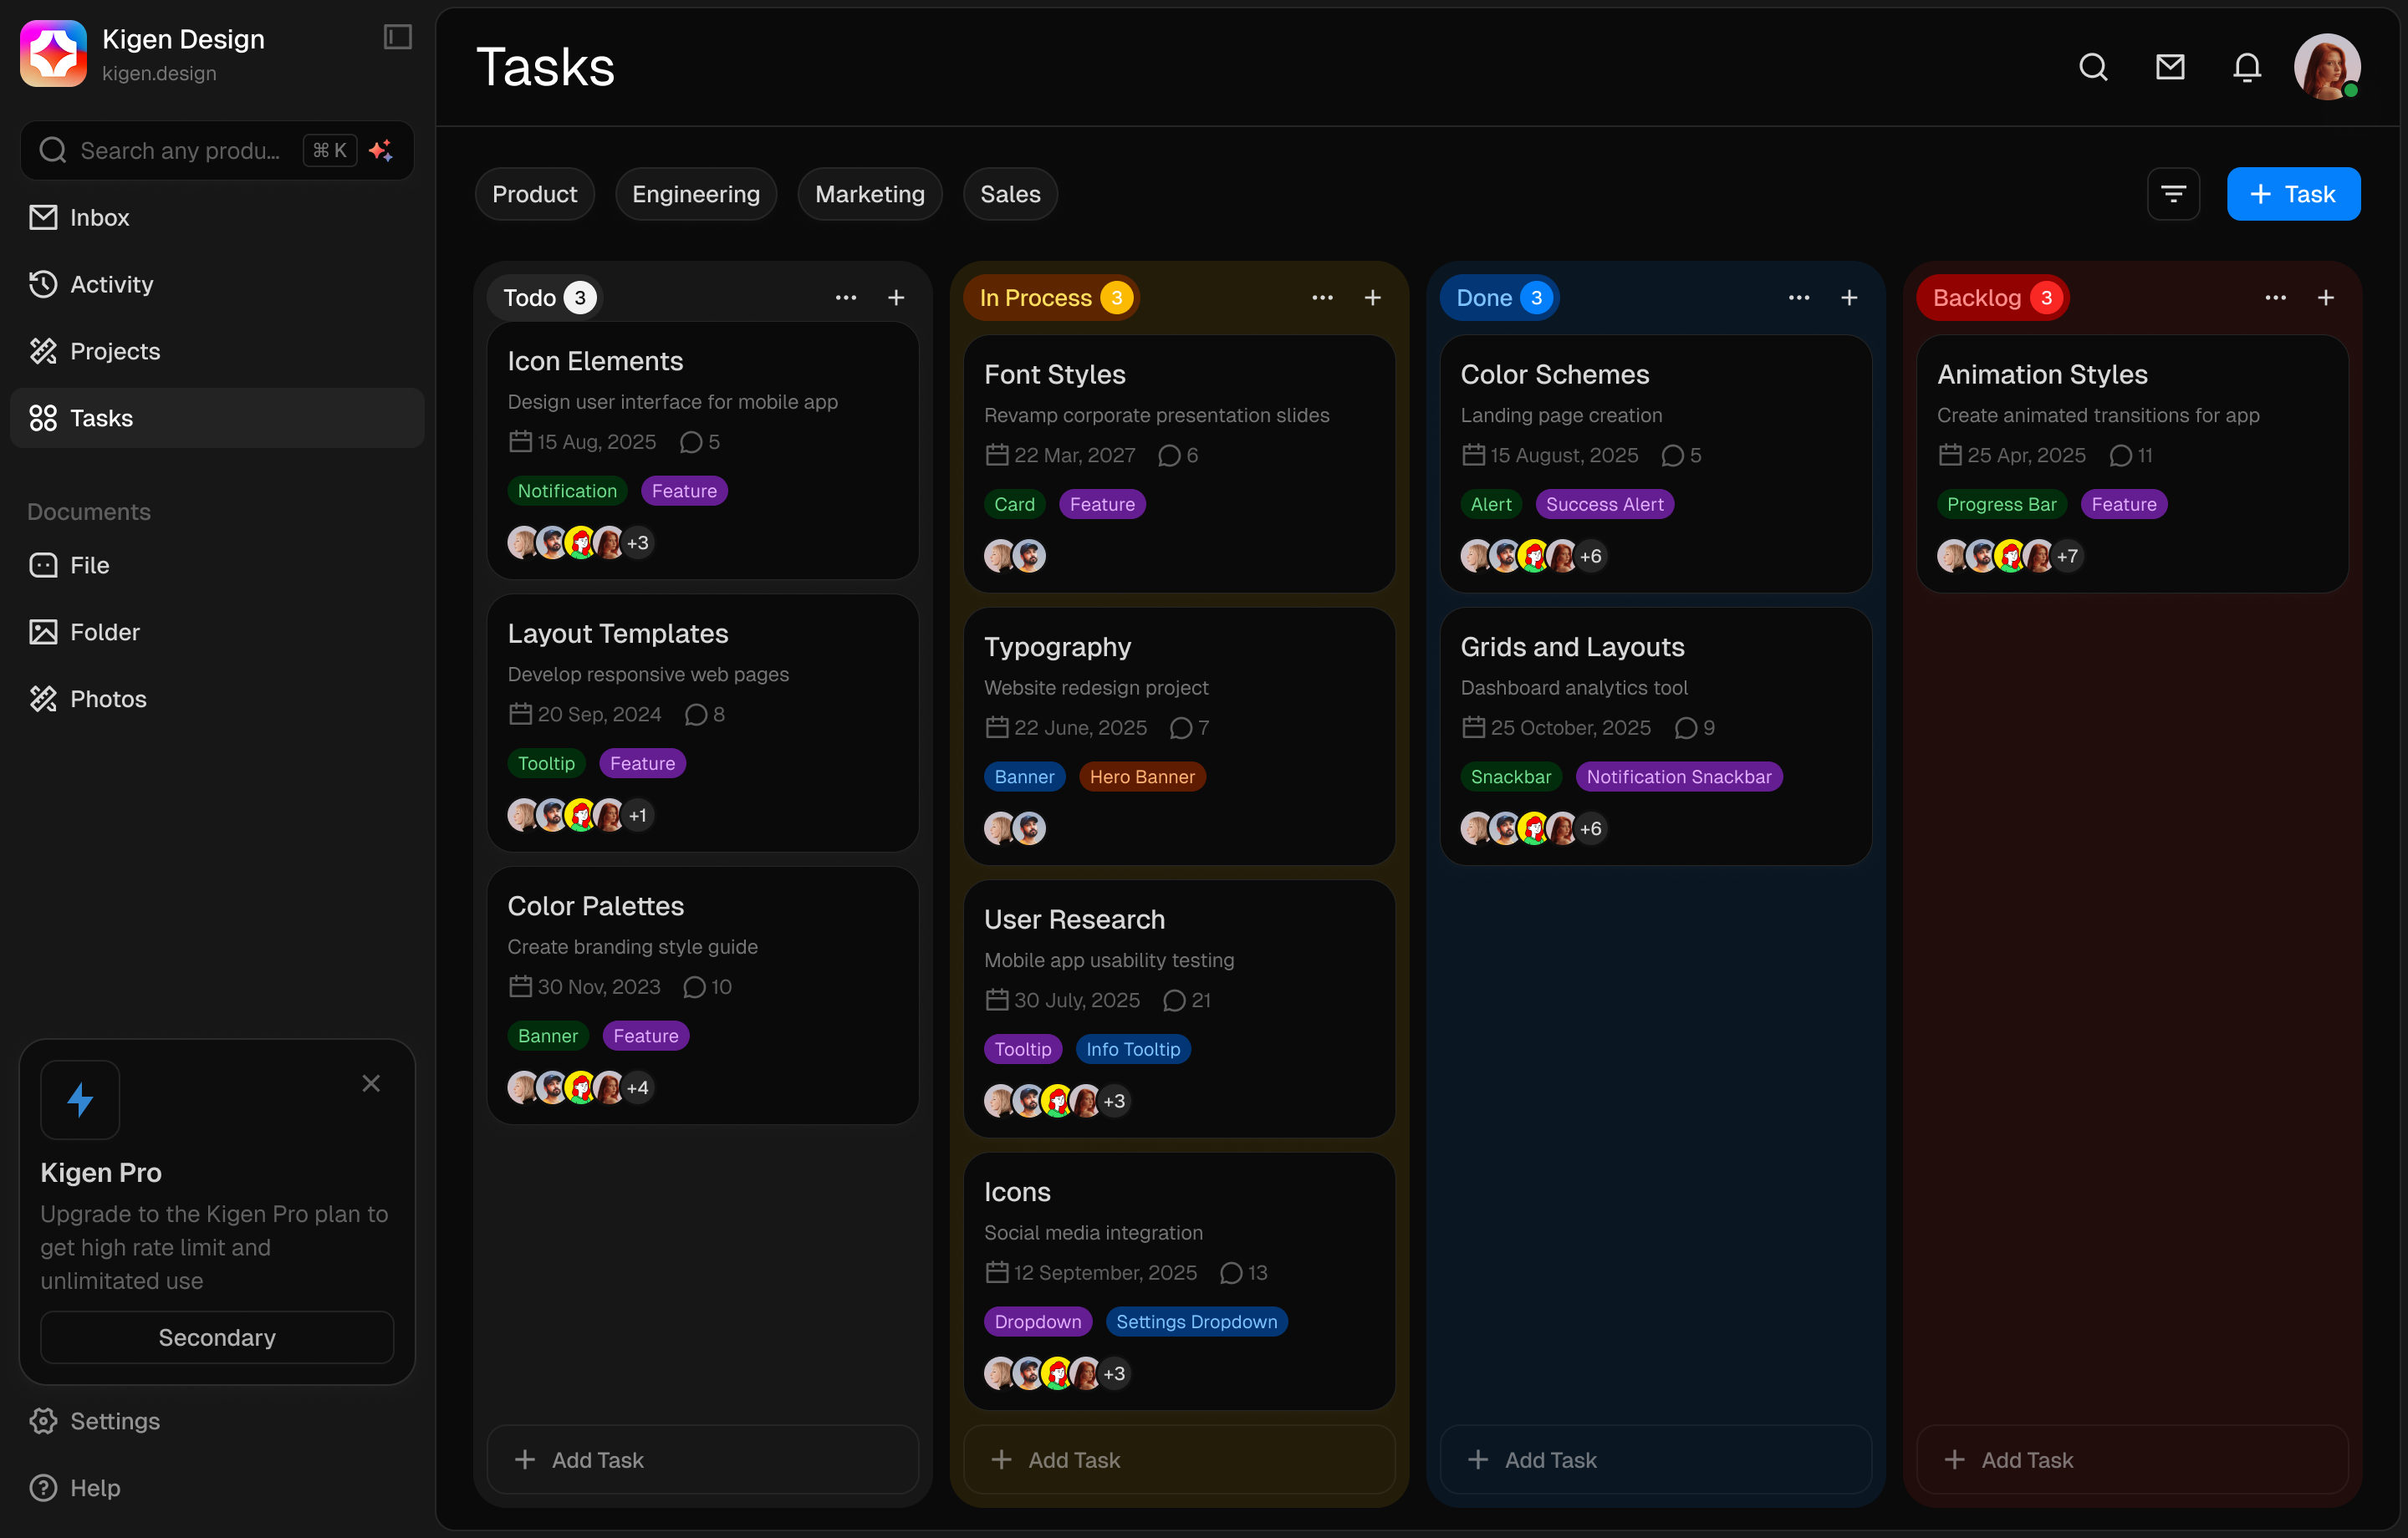Click the lightning bolt icon on Kigen Pro card

80,1099
